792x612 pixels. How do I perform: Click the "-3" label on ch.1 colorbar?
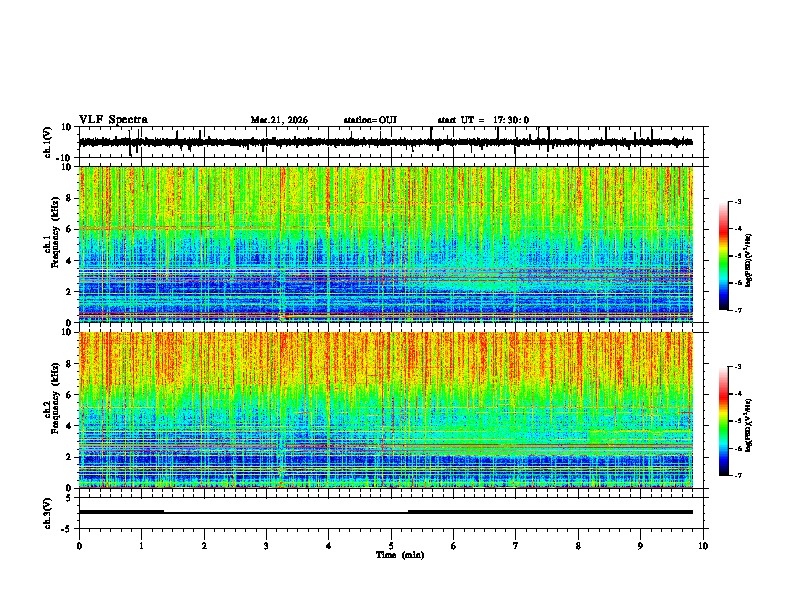coord(738,202)
